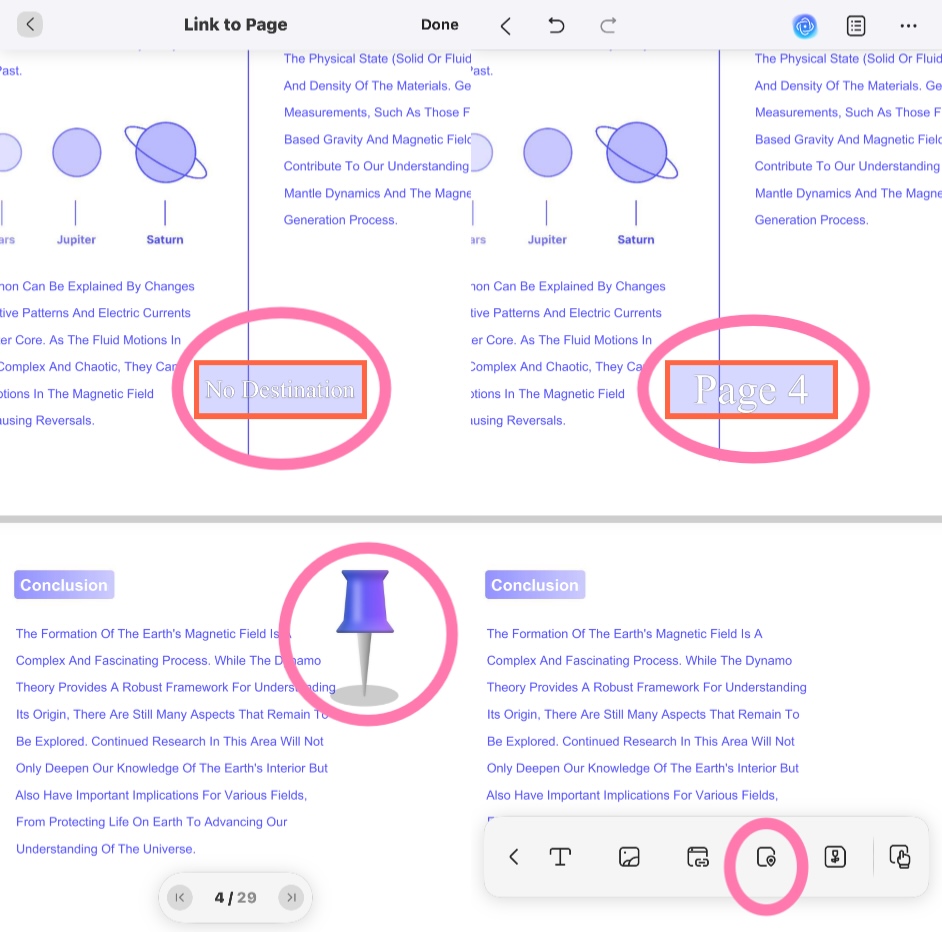This screenshot has width=942, height=932.
Task: Tap the Done button
Action: [x=439, y=25]
